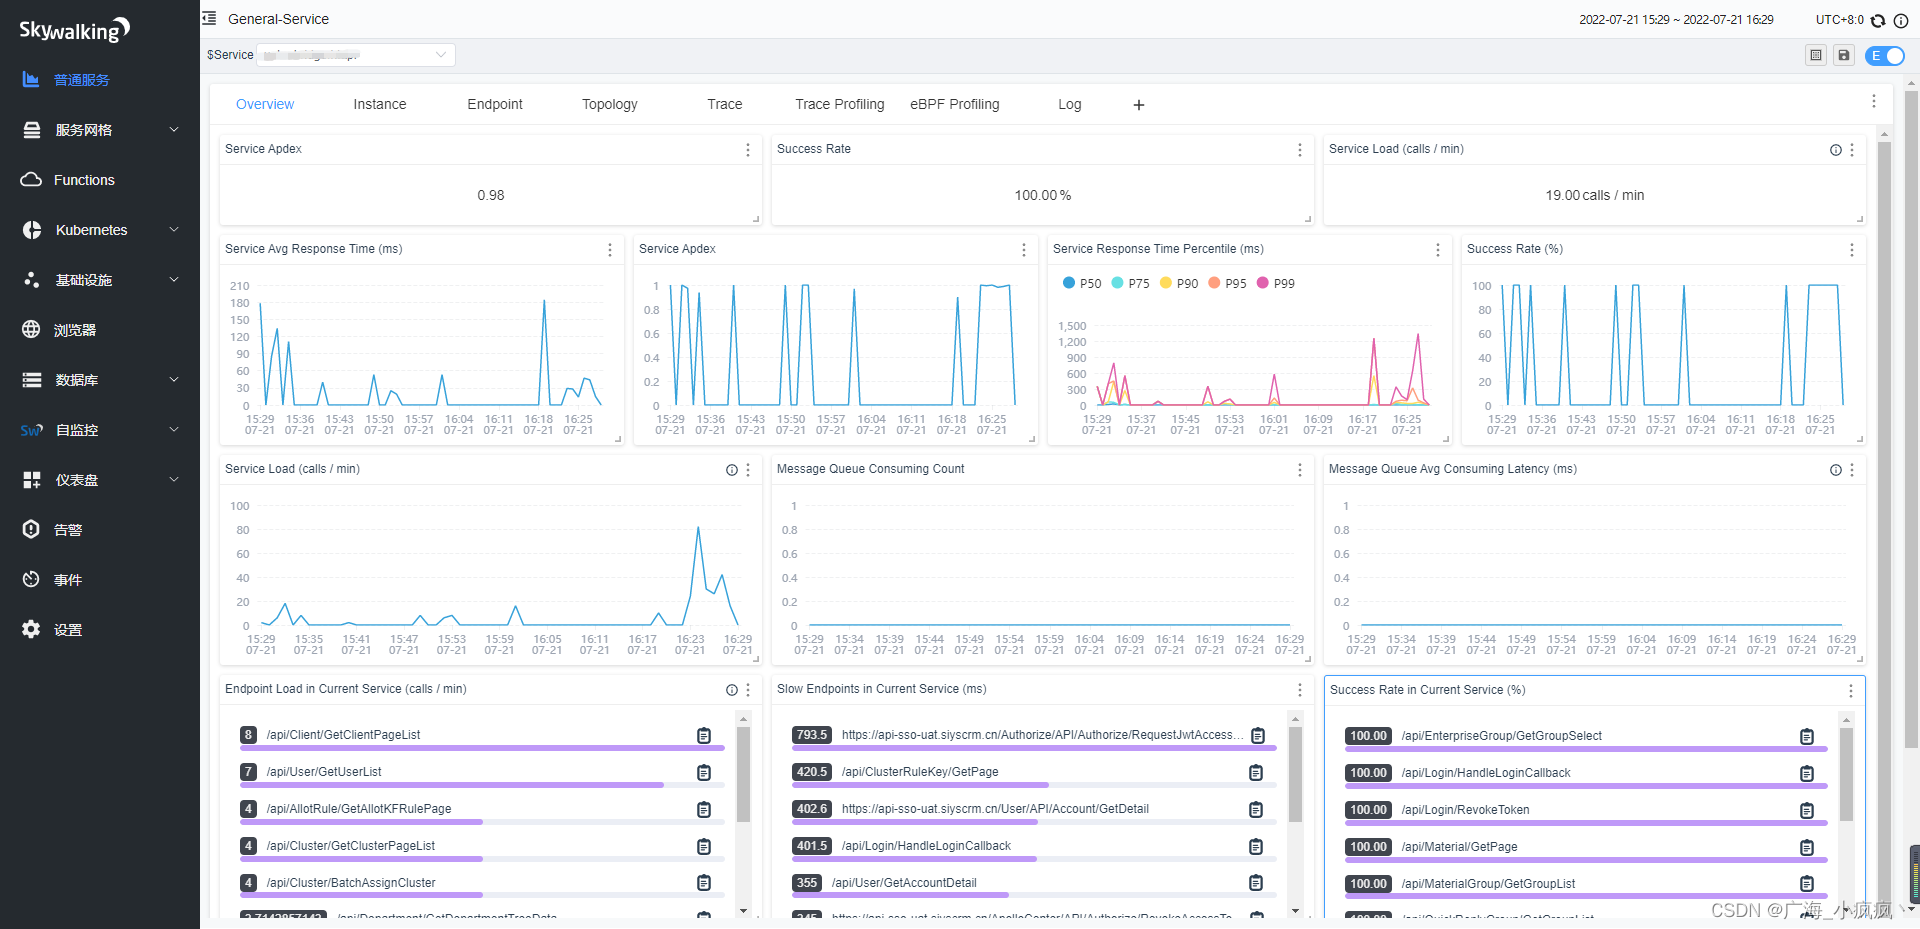Copy endpoint /api/Client/GetClientPageList
Screen dimensions: 1920x929
(704, 736)
